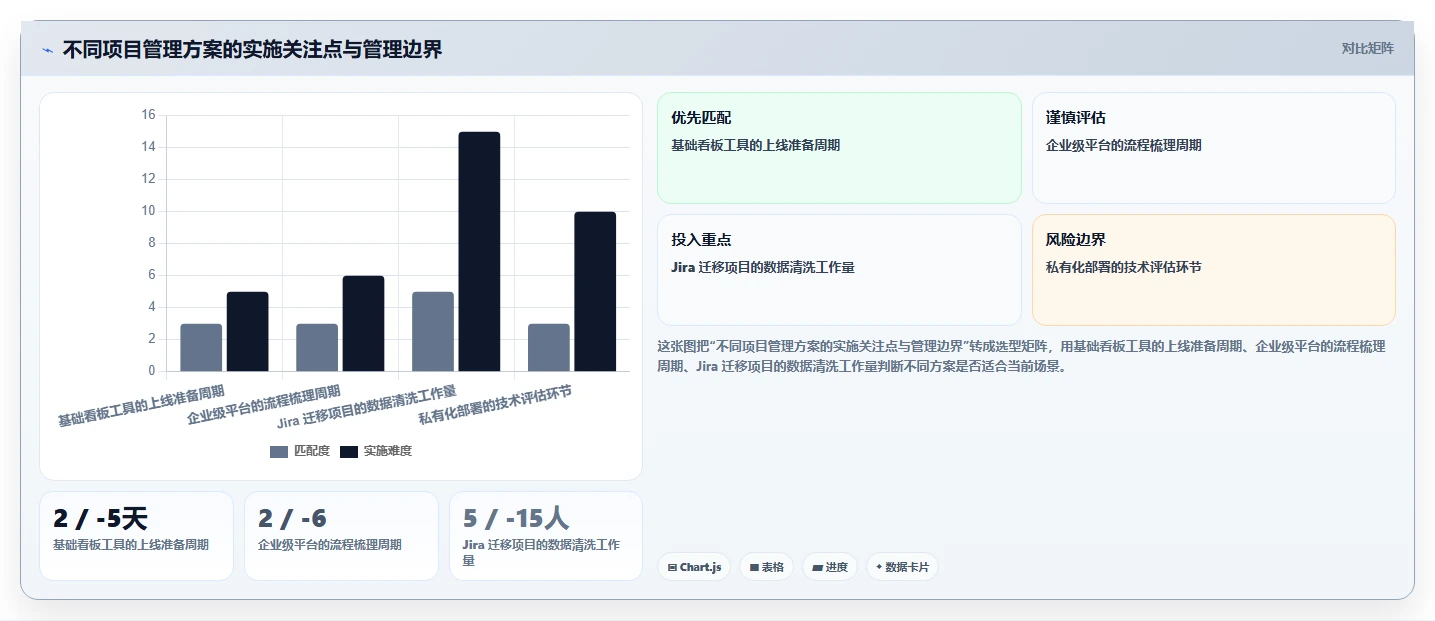Click the 数据卡片 tag diamond icon
The width and height of the screenshot is (1435, 621).
879,567
